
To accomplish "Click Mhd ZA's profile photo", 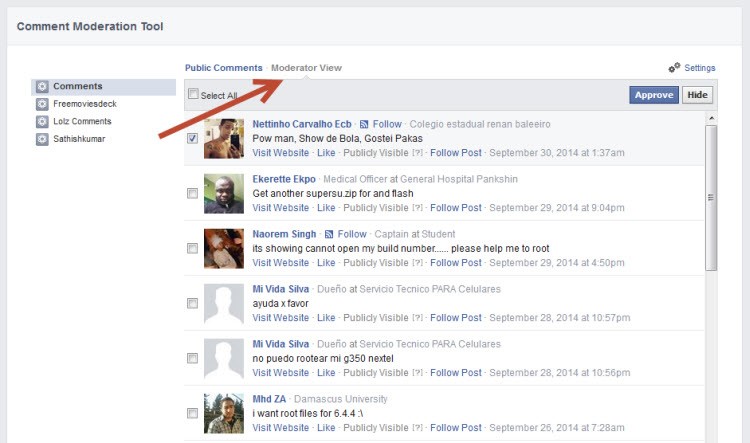I will coord(224,414).
